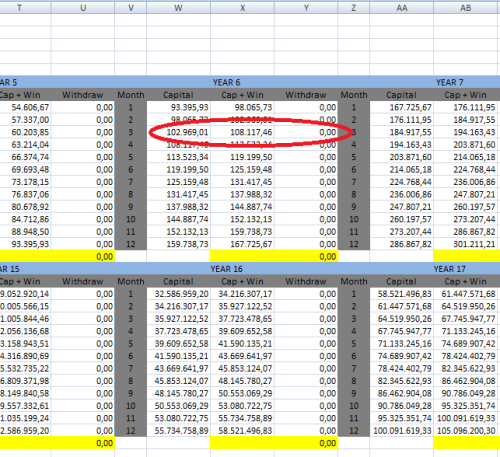Click the YEAR 16 title cell
Image resolution: width=500 pixels, height=457 pixels.
(226, 269)
